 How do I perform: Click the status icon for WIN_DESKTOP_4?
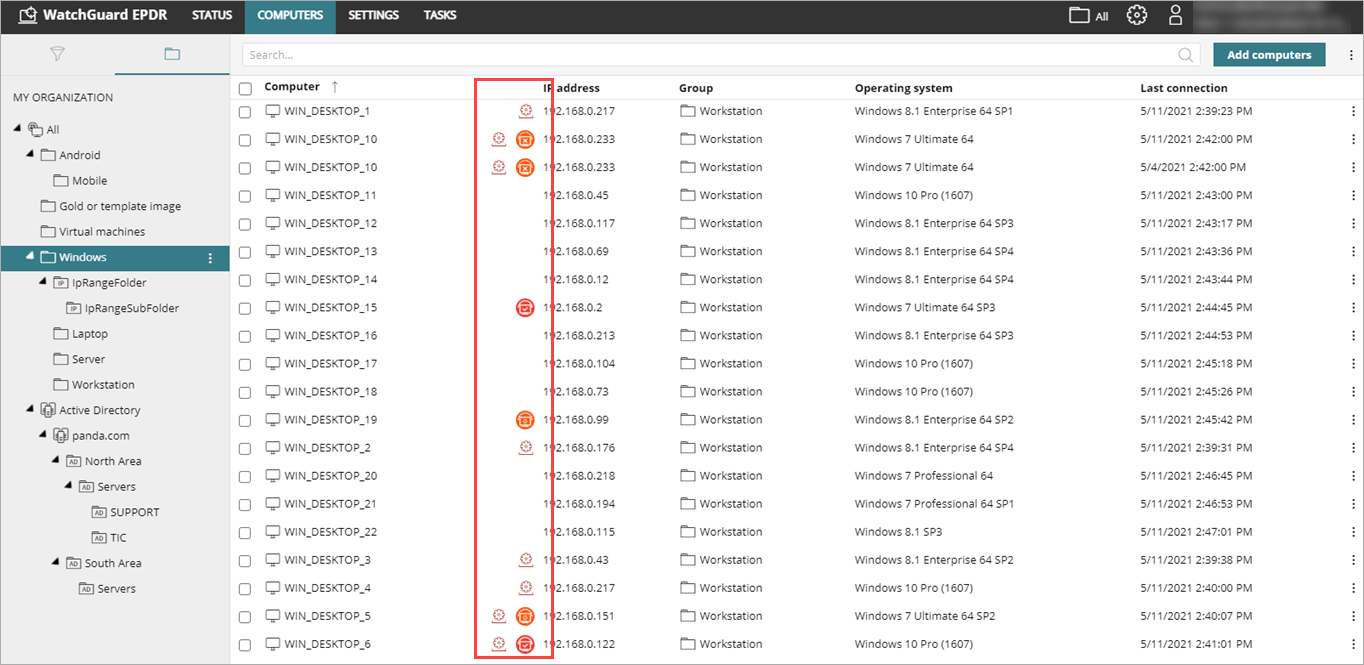click(x=525, y=587)
